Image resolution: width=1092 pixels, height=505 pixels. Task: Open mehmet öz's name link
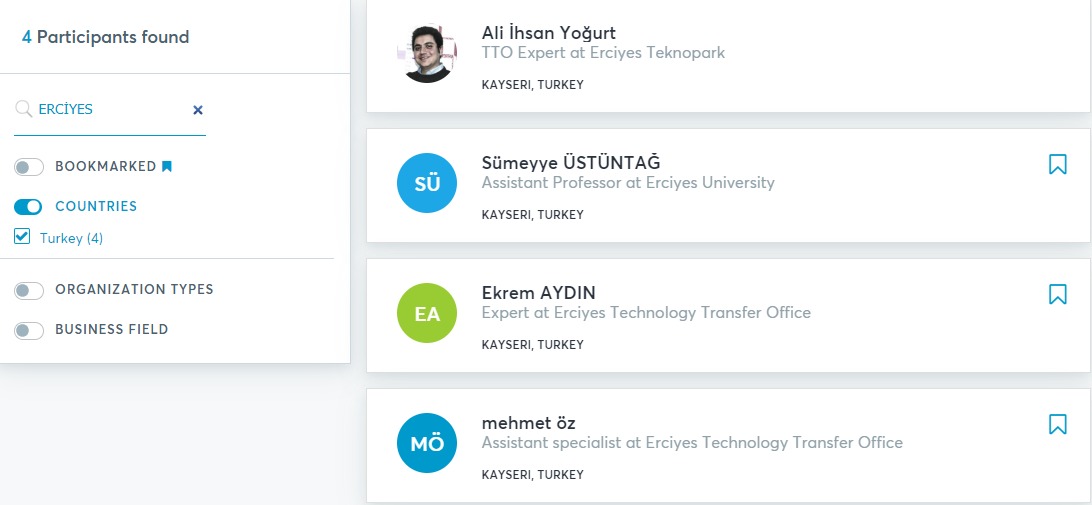(x=528, y=423)
